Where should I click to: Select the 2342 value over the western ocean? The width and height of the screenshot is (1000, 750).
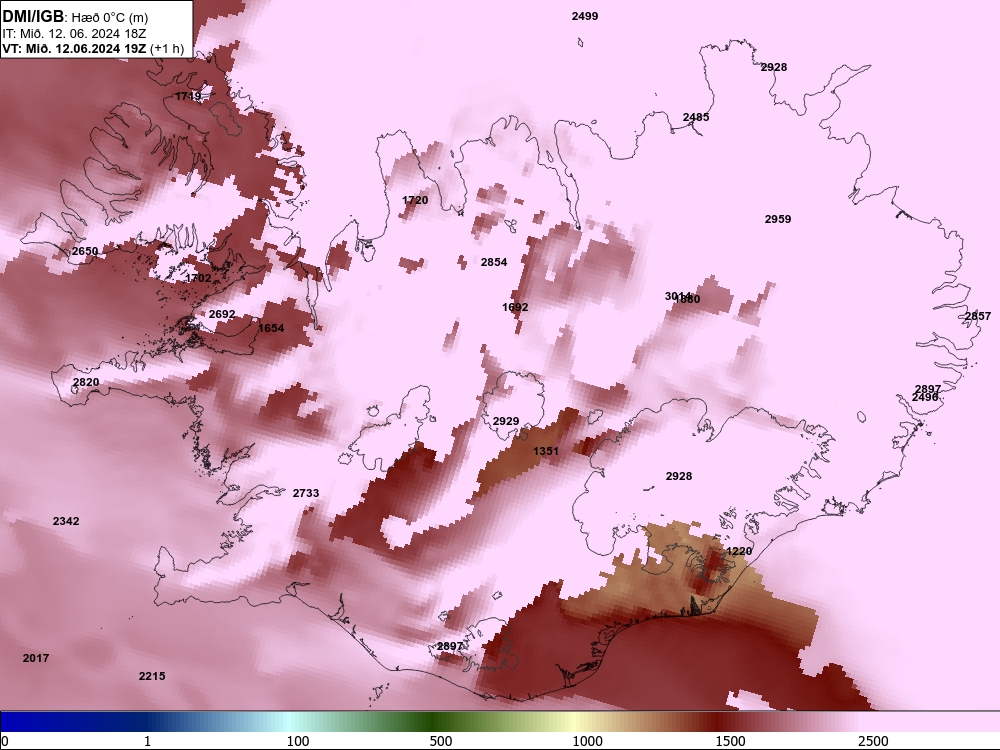(66, 522)
